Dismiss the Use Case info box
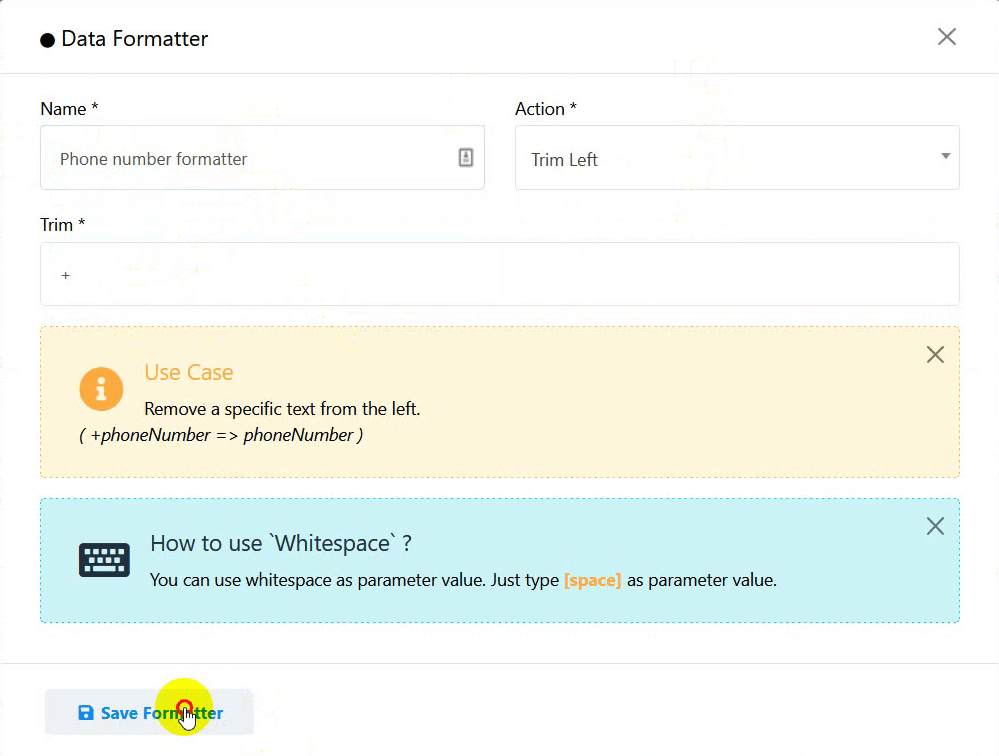This screenshot has height=756, width=999. 935,355
